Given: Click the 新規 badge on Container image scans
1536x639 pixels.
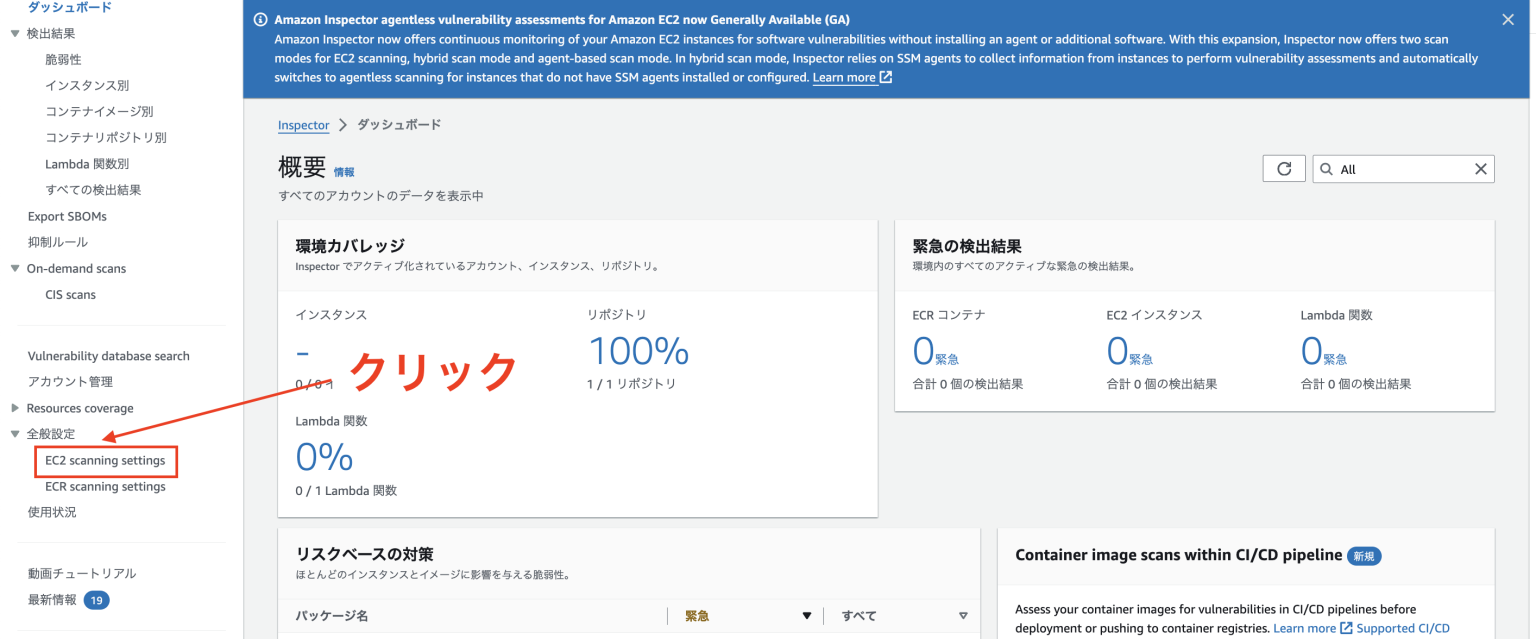Looking at the screenshot, I should (1364, 556).
